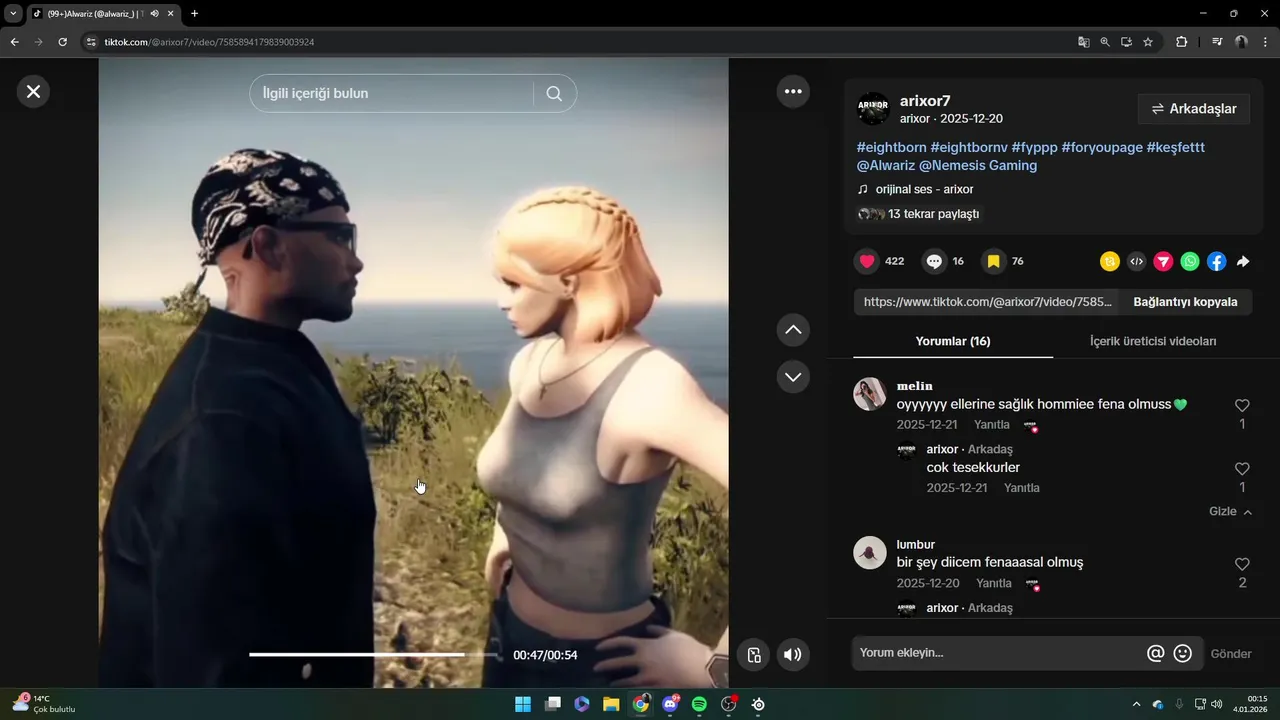Open the @Nemesis Gaming mention
The width and height of the screenshot is (1280, 720).
coord(978,165)
